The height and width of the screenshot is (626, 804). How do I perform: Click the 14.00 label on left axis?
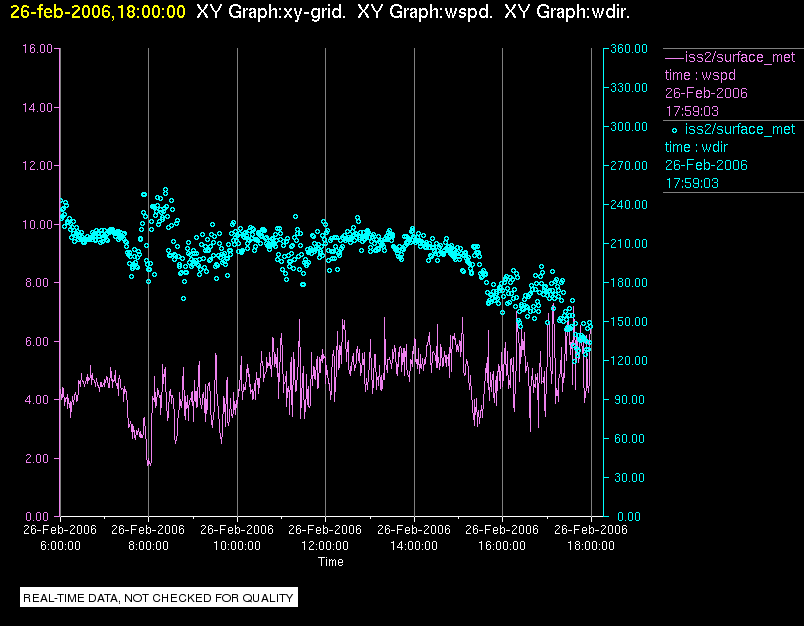coord(37,108)
